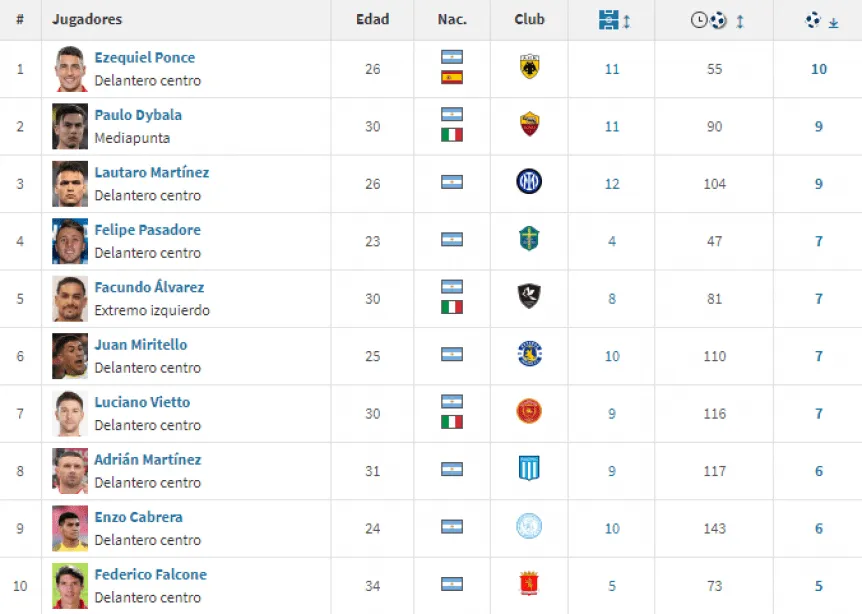Open Luciano Vietto player link
Image resolution: width=862 pixels, height=614 pixels.
coord(142,402)
